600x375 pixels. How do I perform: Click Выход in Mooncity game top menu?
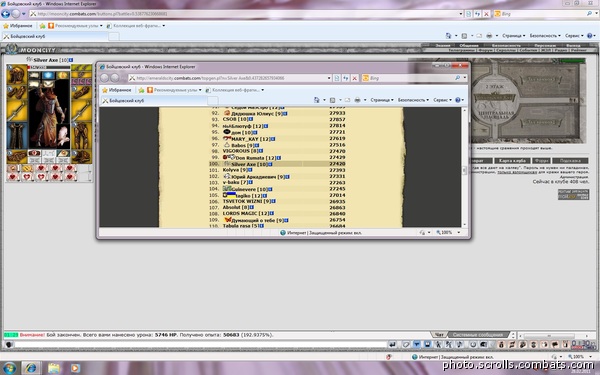tap(573, 46)
